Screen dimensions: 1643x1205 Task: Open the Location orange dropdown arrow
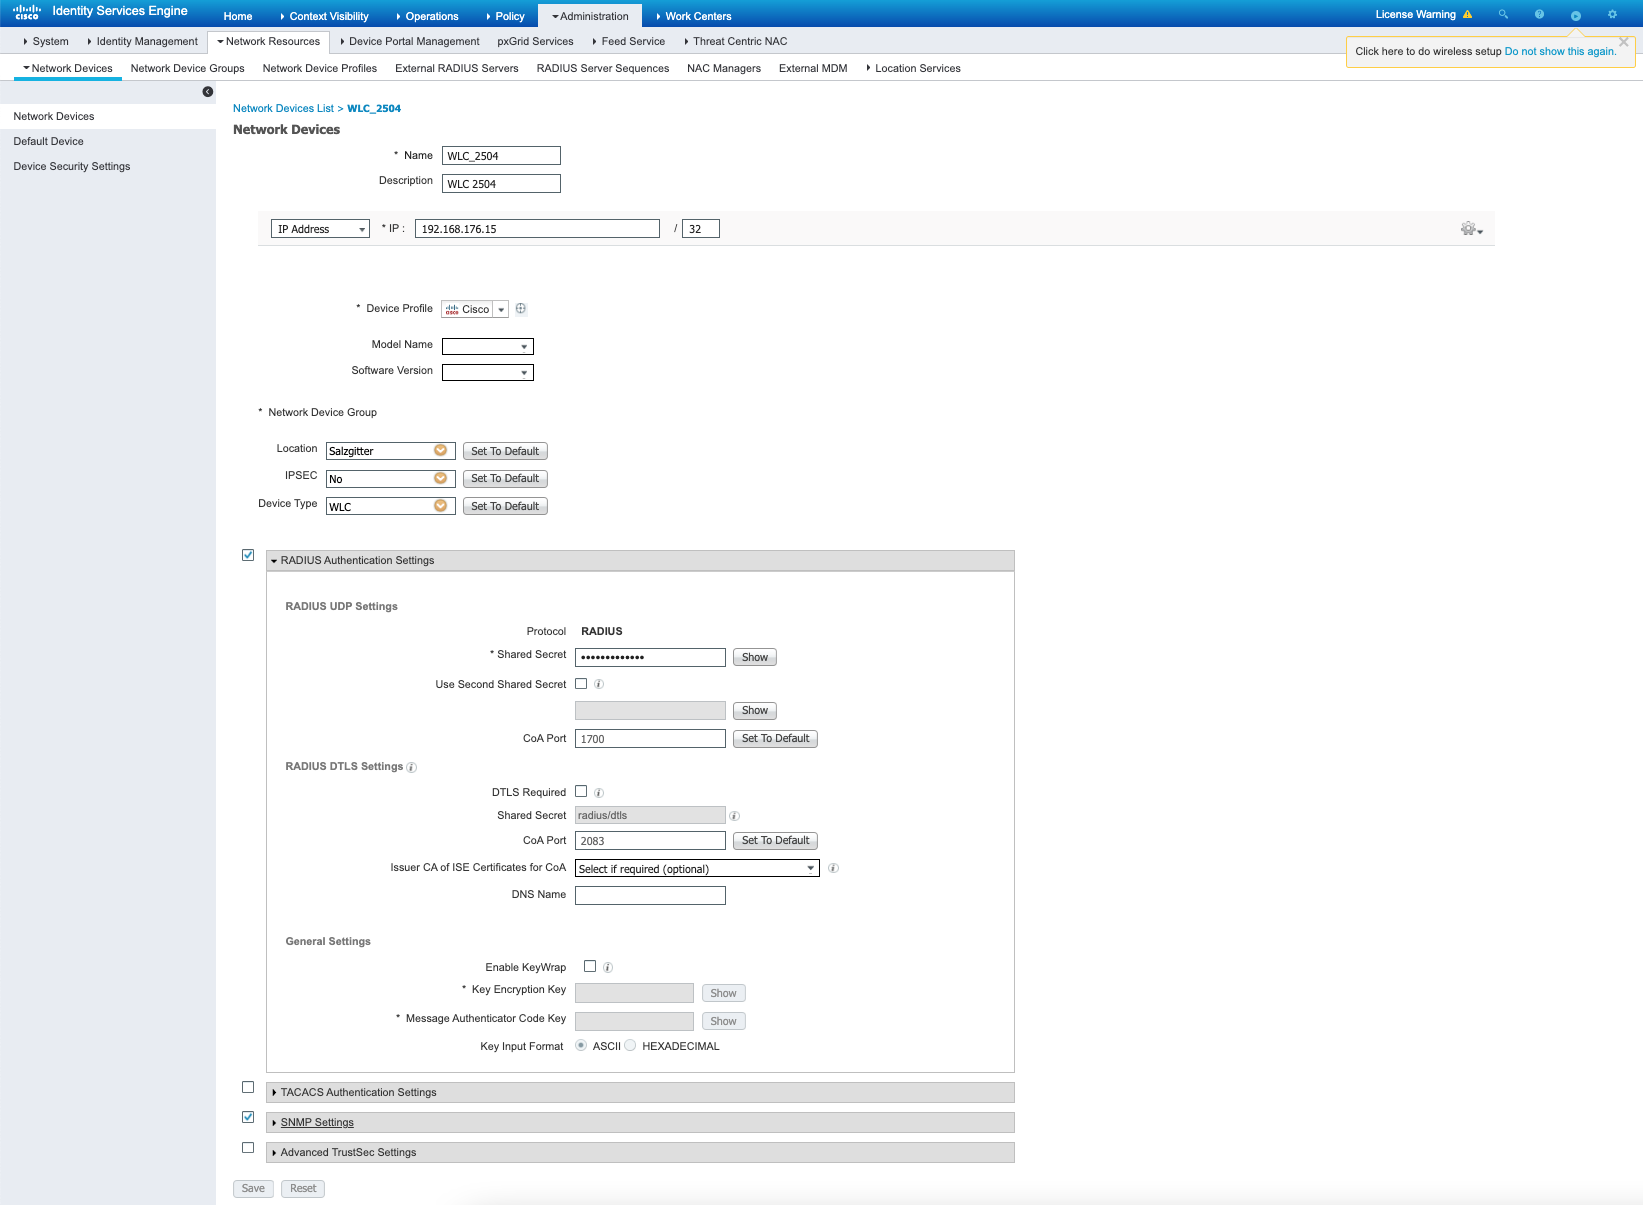point(440,451)
